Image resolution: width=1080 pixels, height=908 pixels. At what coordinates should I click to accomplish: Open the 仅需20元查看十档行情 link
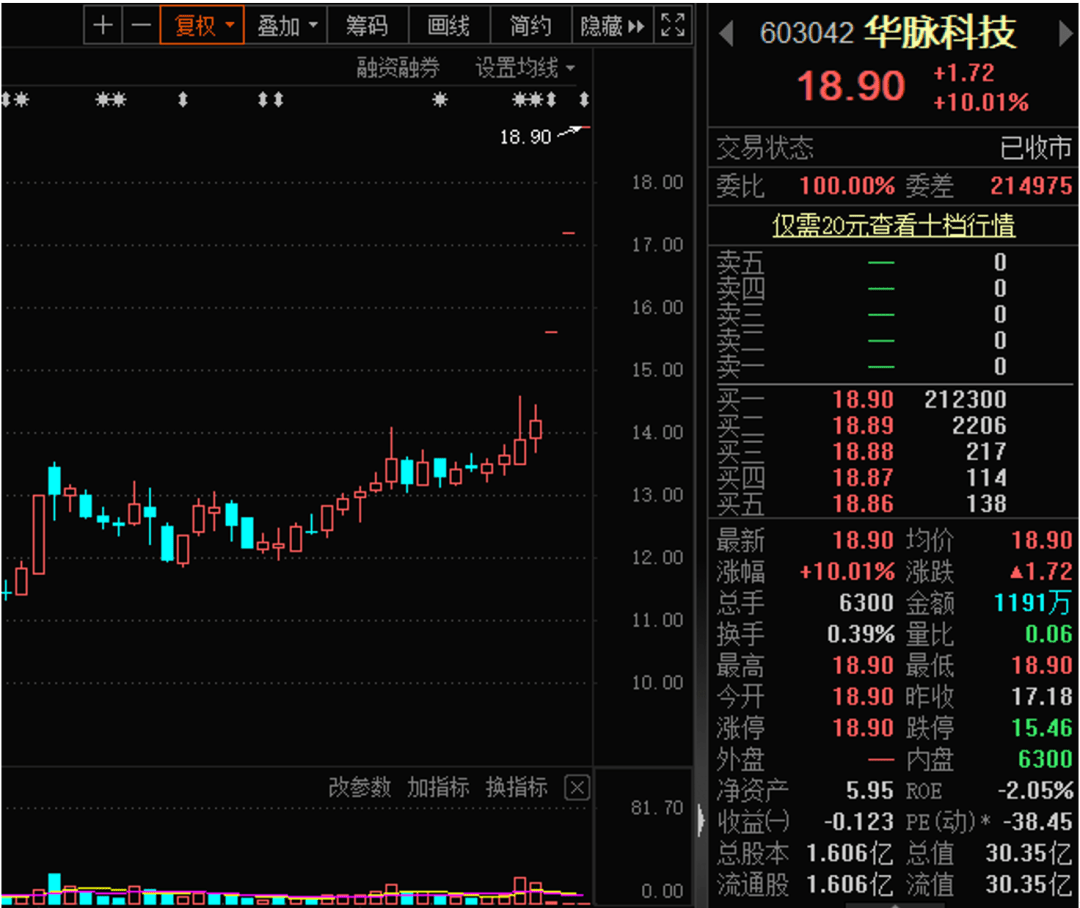point(893,225)
